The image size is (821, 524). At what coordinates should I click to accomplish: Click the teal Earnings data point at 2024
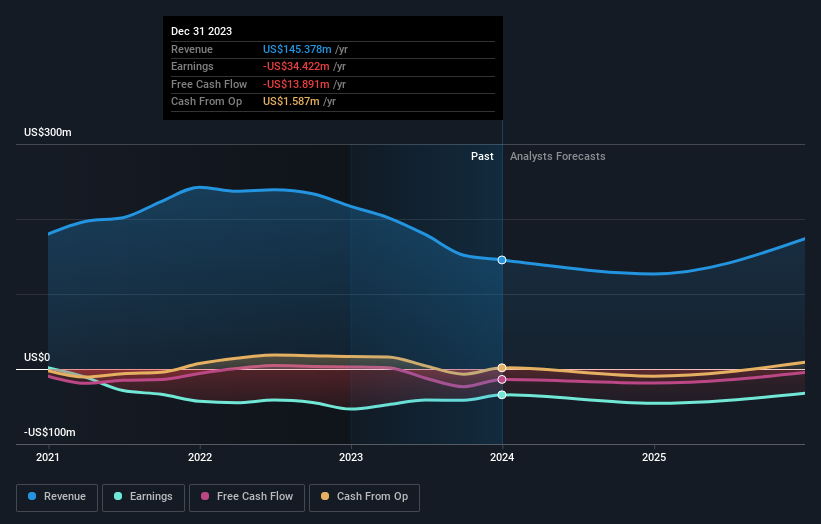502,395
